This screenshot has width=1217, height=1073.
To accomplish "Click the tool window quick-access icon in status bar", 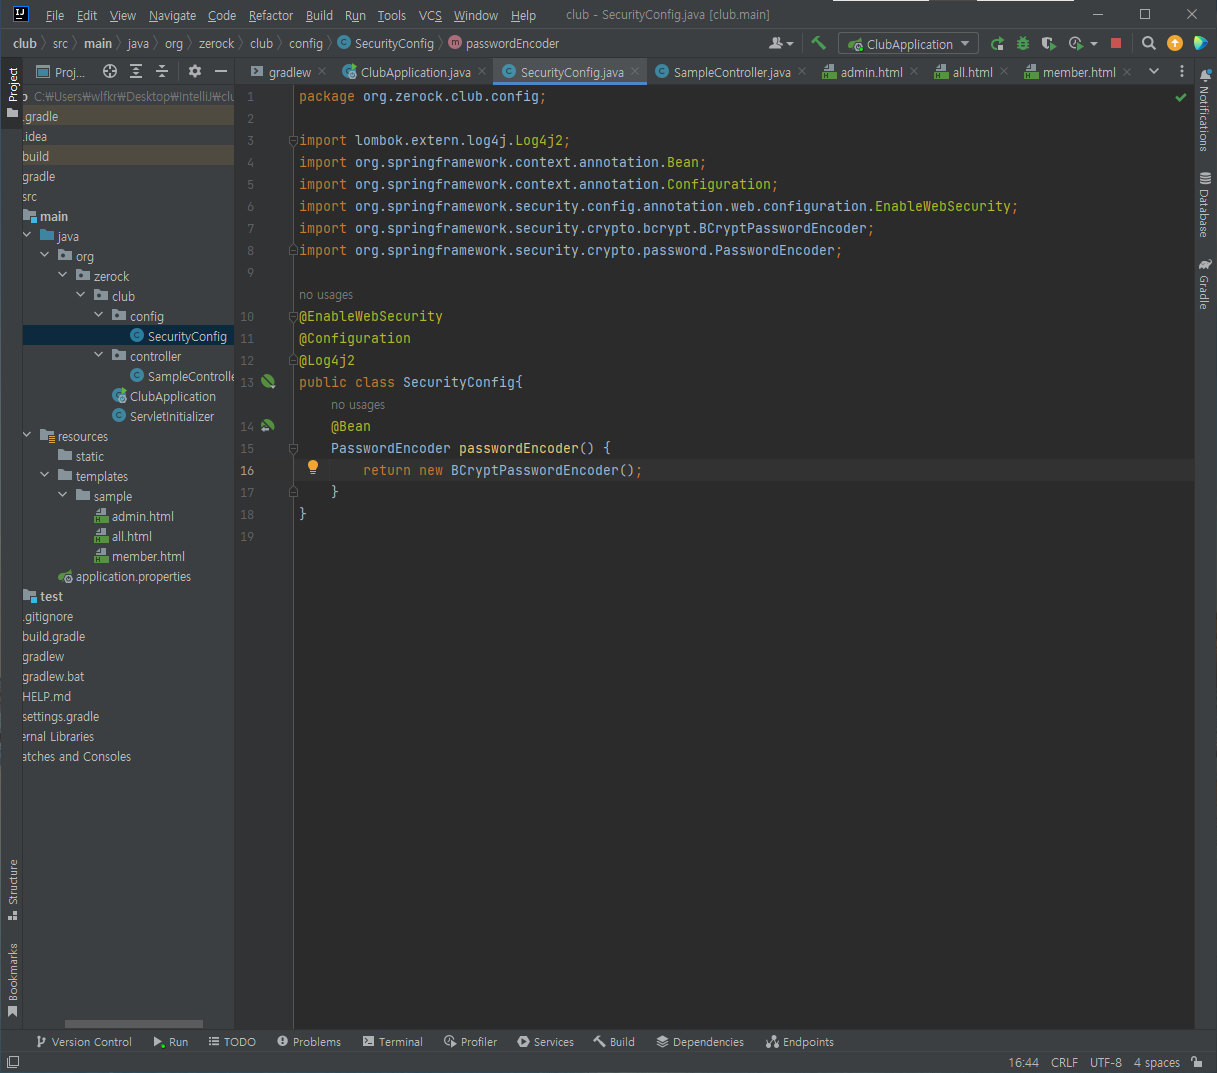I will [x=13, y=1062].
